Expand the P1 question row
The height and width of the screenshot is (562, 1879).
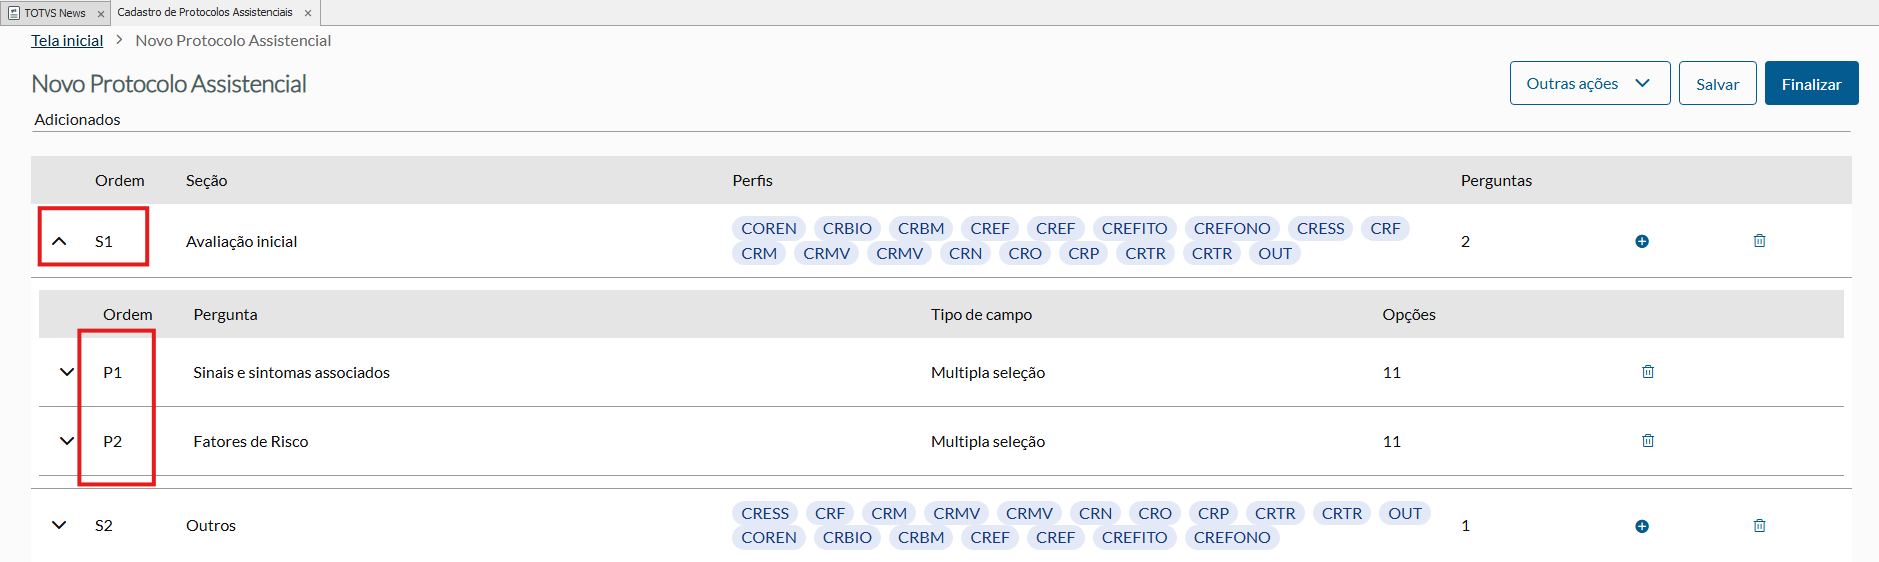coord(67,372)
